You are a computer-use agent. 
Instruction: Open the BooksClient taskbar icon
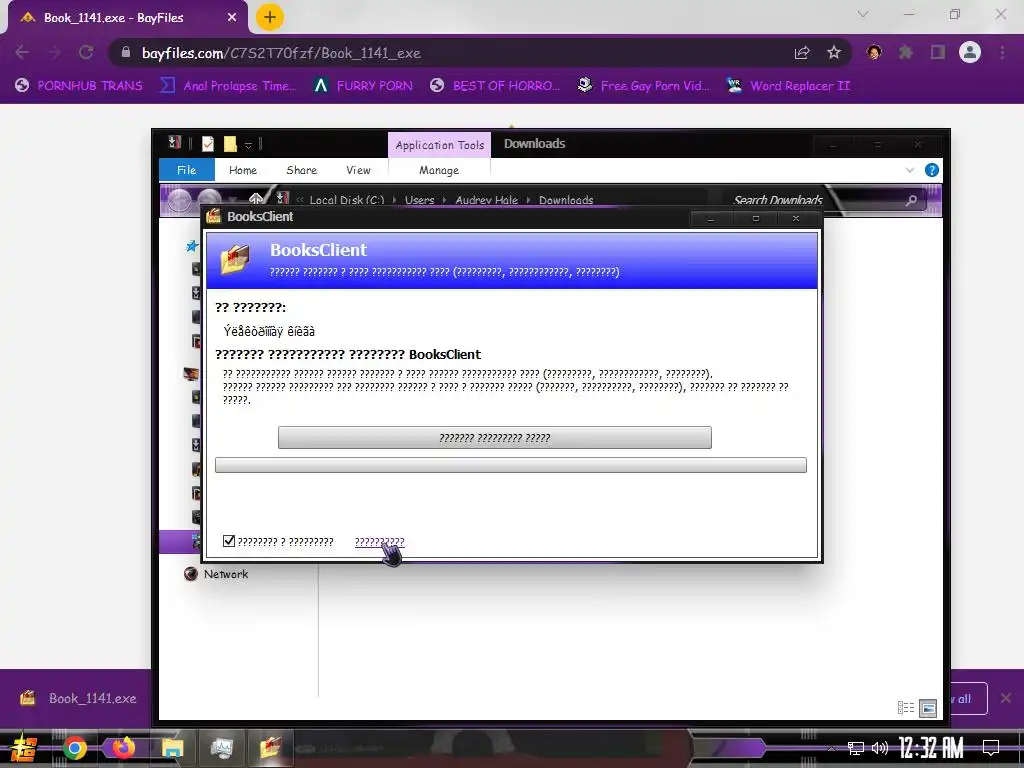[270, 748]
